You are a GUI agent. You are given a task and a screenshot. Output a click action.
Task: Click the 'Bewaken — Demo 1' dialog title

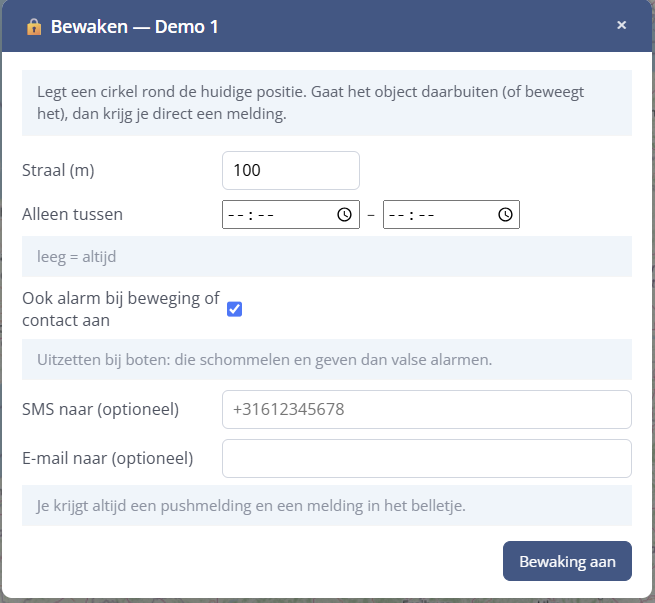pyautogui.click(x=135, y=27)
